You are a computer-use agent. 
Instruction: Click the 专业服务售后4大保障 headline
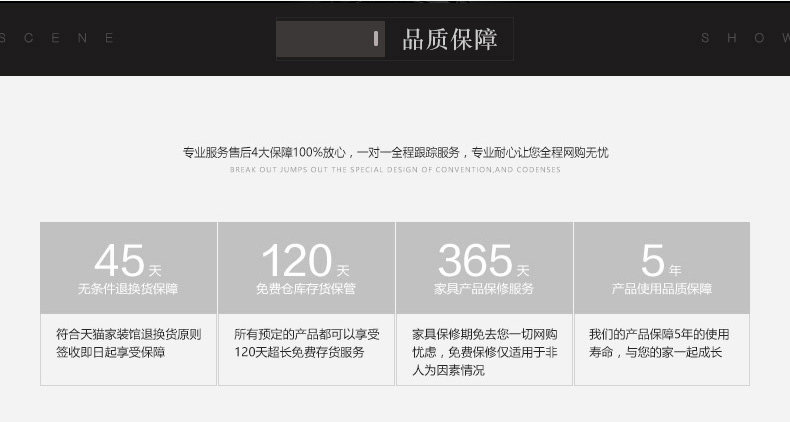click(396, 153)
